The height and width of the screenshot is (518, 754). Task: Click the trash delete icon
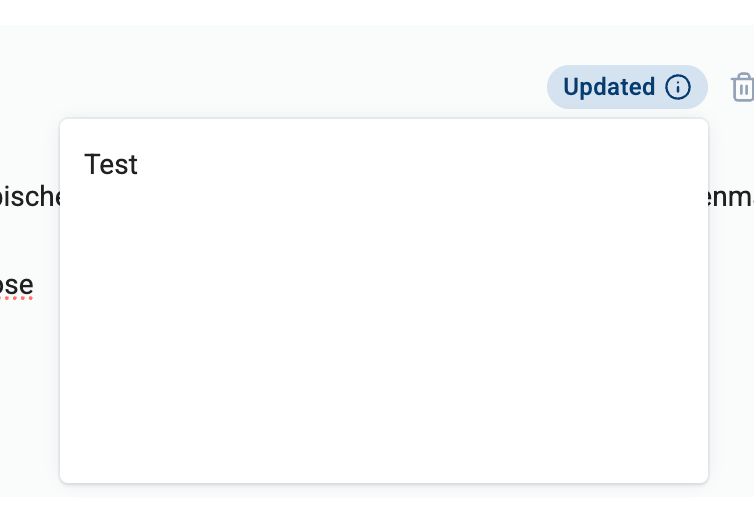743,88
